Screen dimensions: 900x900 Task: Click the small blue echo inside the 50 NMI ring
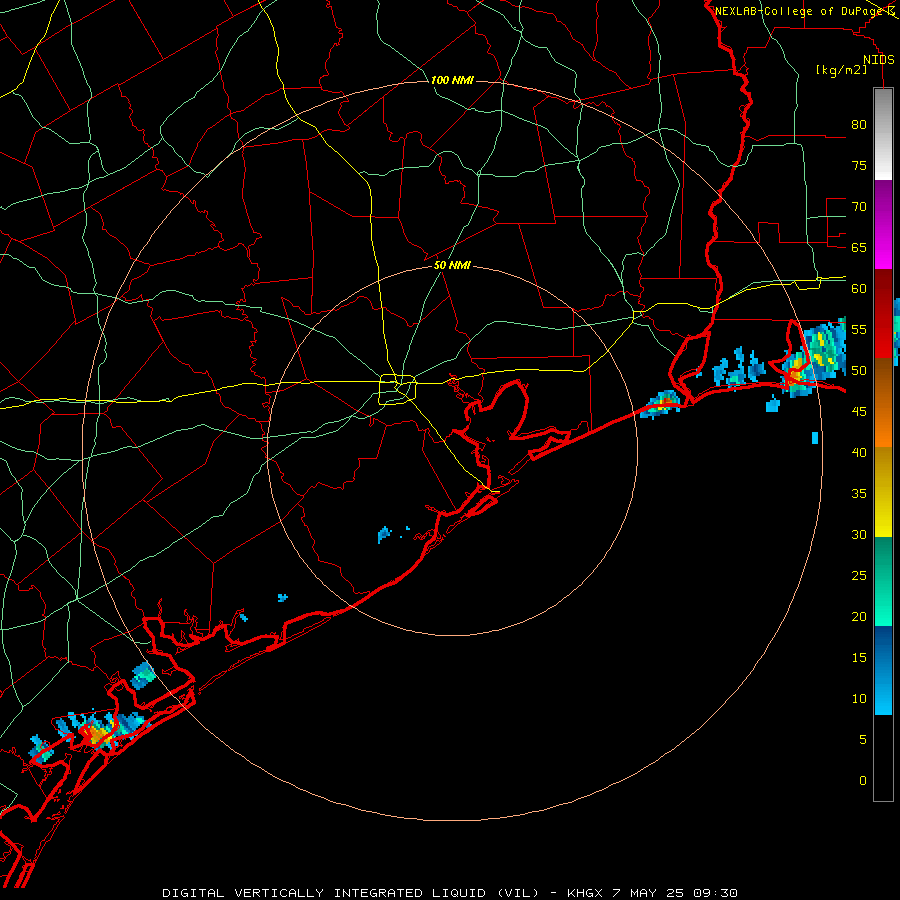click(384, 534)
